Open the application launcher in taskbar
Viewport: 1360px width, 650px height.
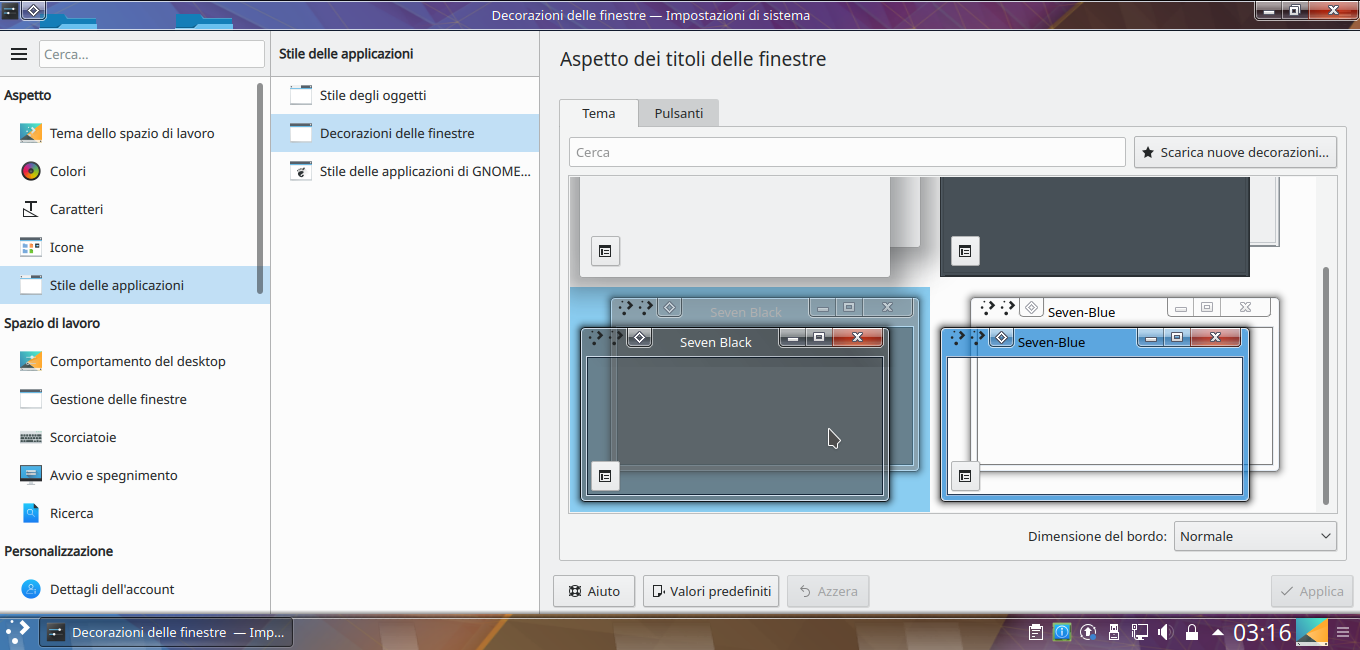pos(17,632)
